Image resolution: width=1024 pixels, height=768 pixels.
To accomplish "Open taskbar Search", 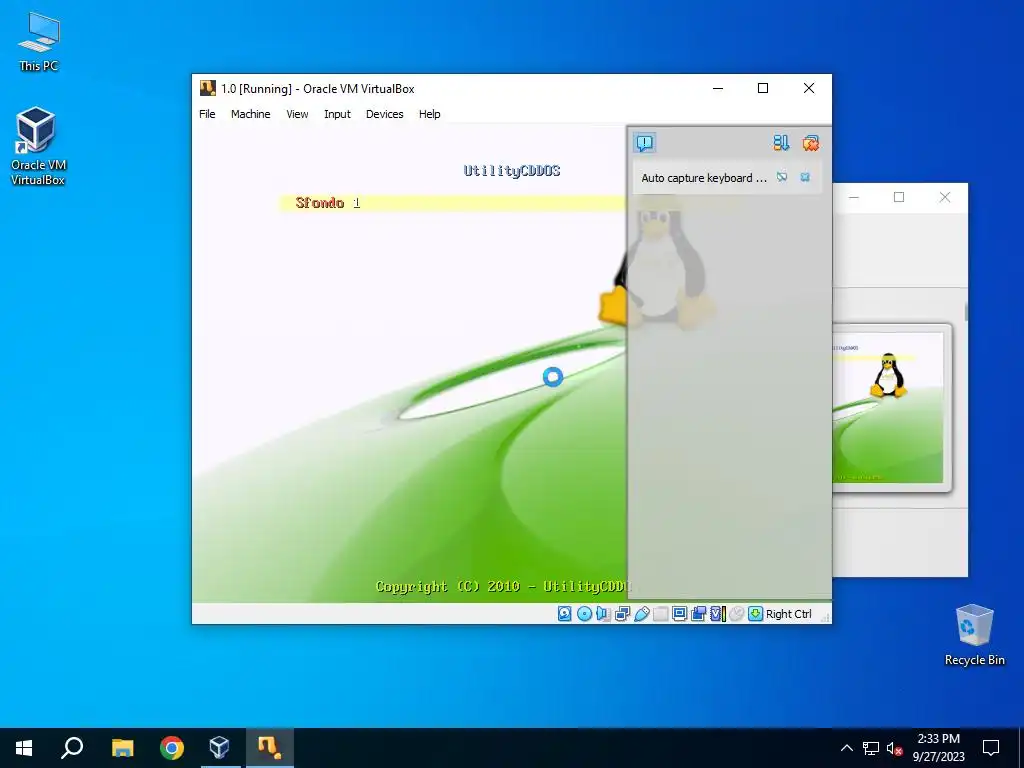I will pos(72,748).
